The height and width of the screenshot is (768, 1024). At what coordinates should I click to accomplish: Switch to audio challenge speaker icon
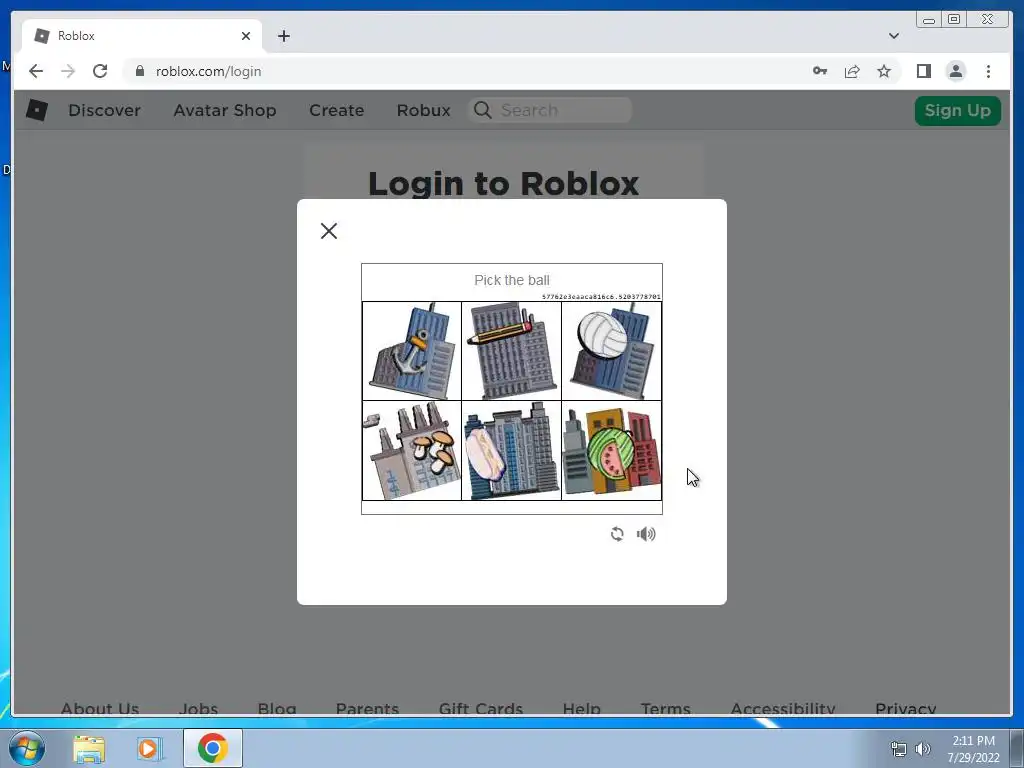pos(646,534)
